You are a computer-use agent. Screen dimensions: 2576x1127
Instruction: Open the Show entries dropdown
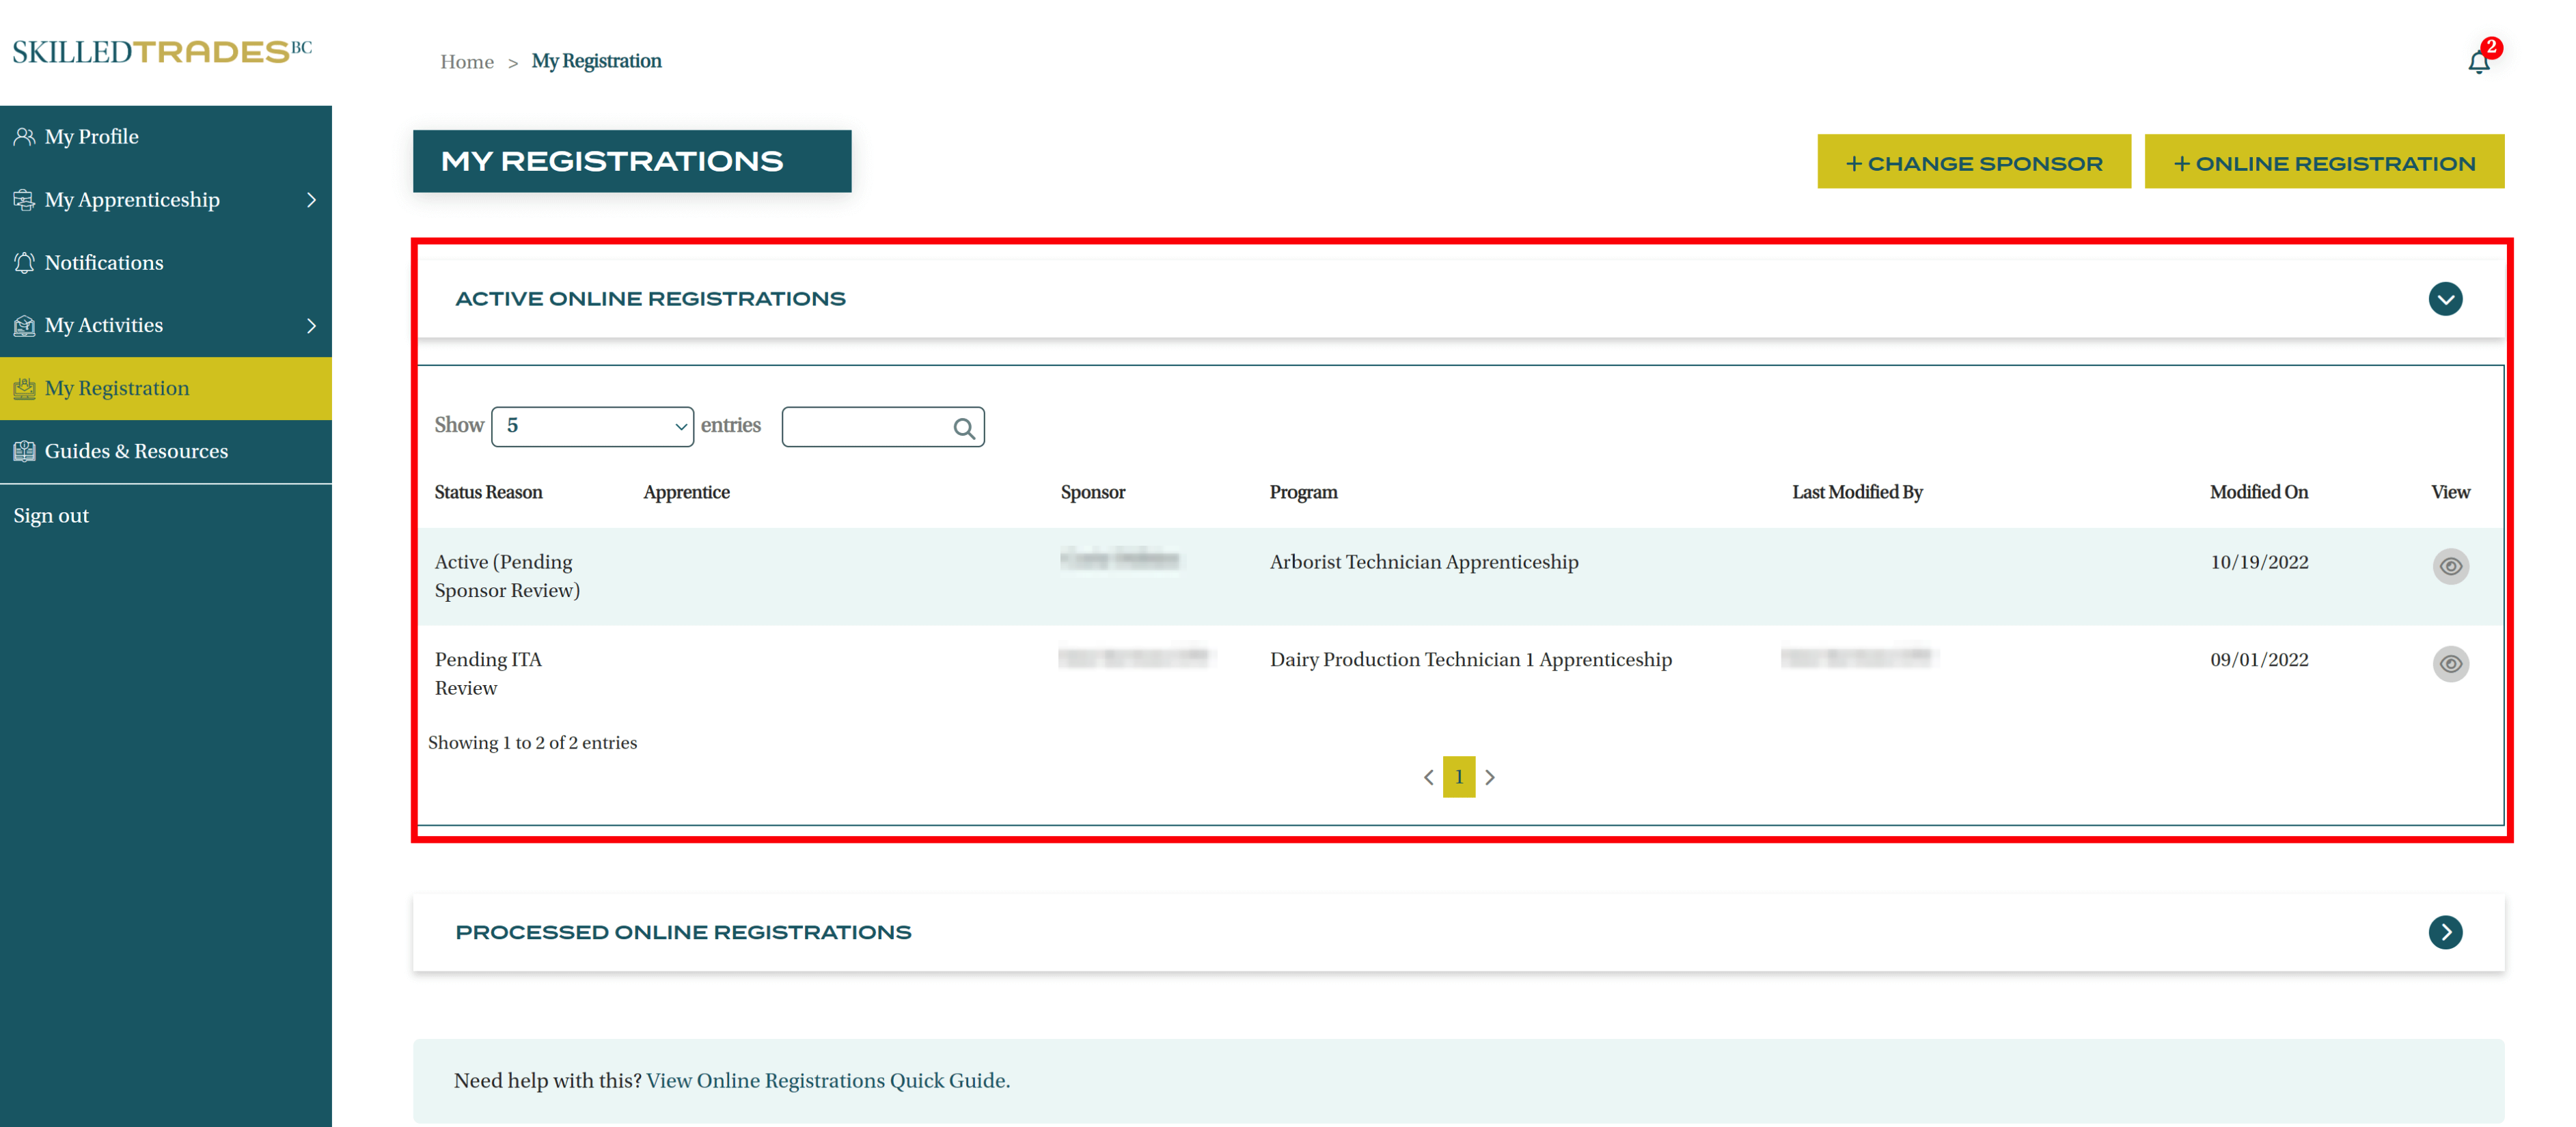(592, 427)
